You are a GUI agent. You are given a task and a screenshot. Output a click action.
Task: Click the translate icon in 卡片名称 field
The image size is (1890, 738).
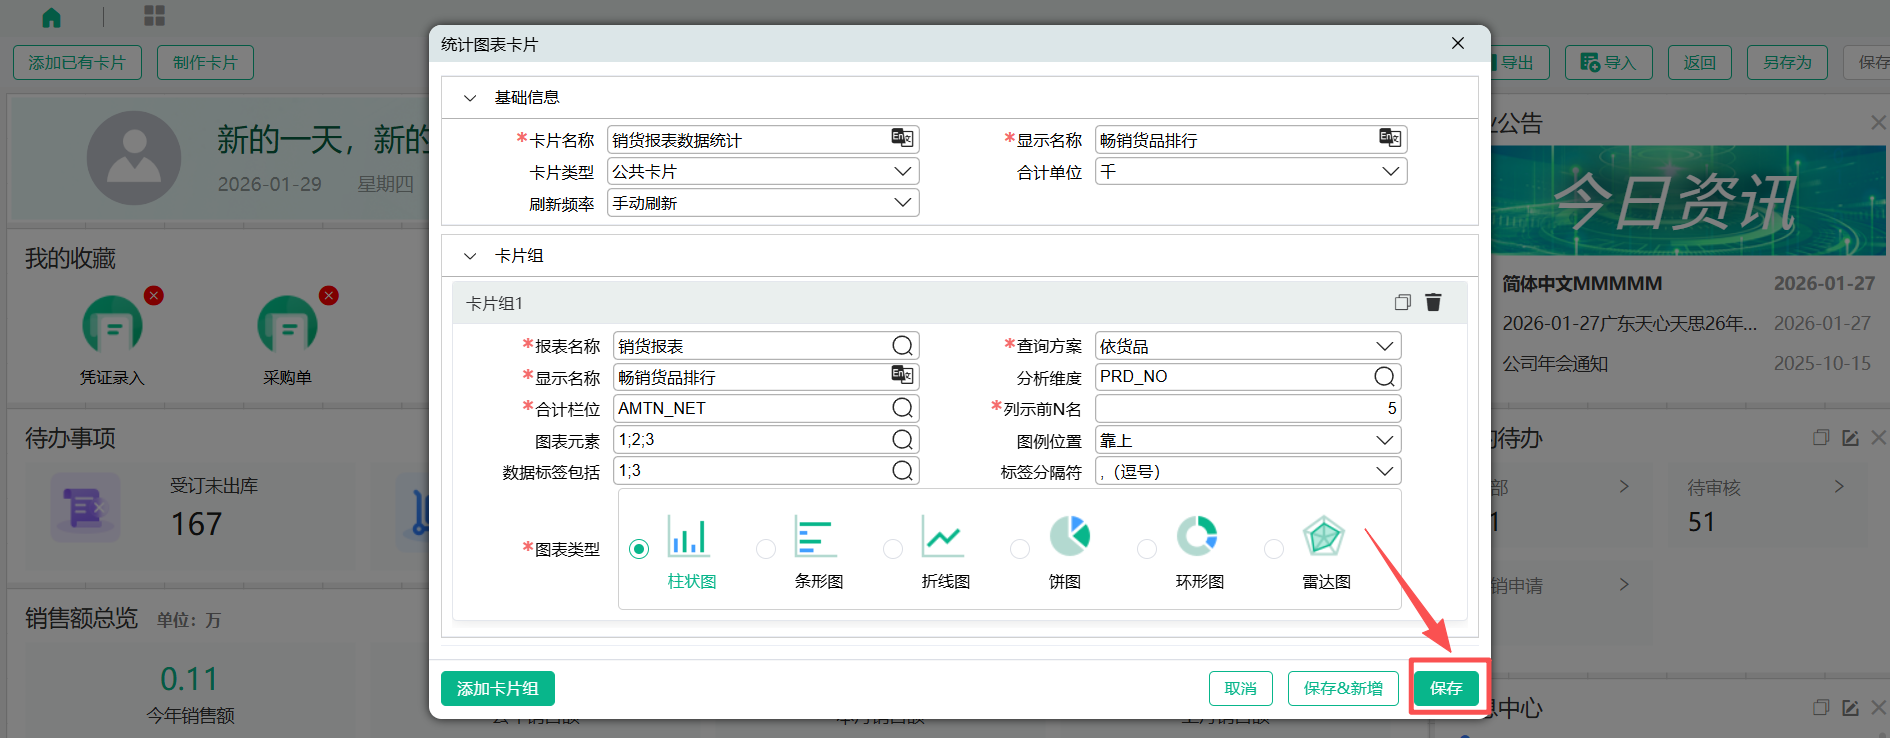902,139
